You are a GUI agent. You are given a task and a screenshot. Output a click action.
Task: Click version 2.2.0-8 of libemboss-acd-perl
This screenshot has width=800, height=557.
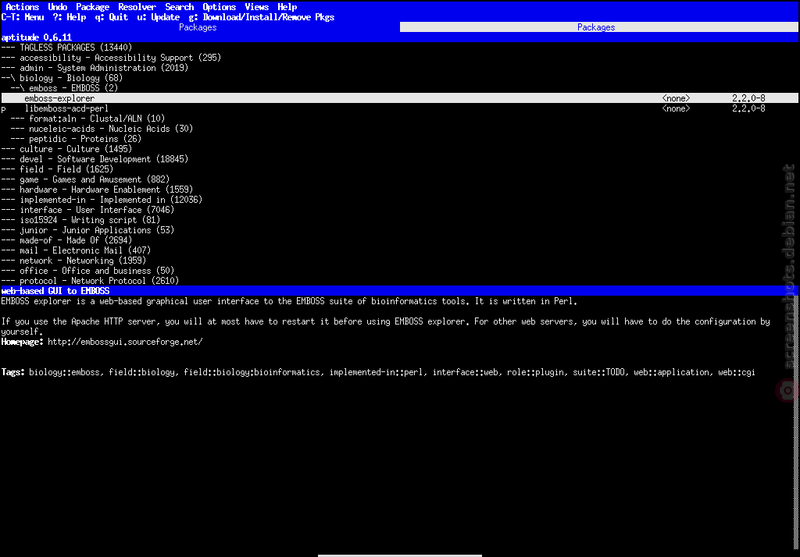(748, 109)
